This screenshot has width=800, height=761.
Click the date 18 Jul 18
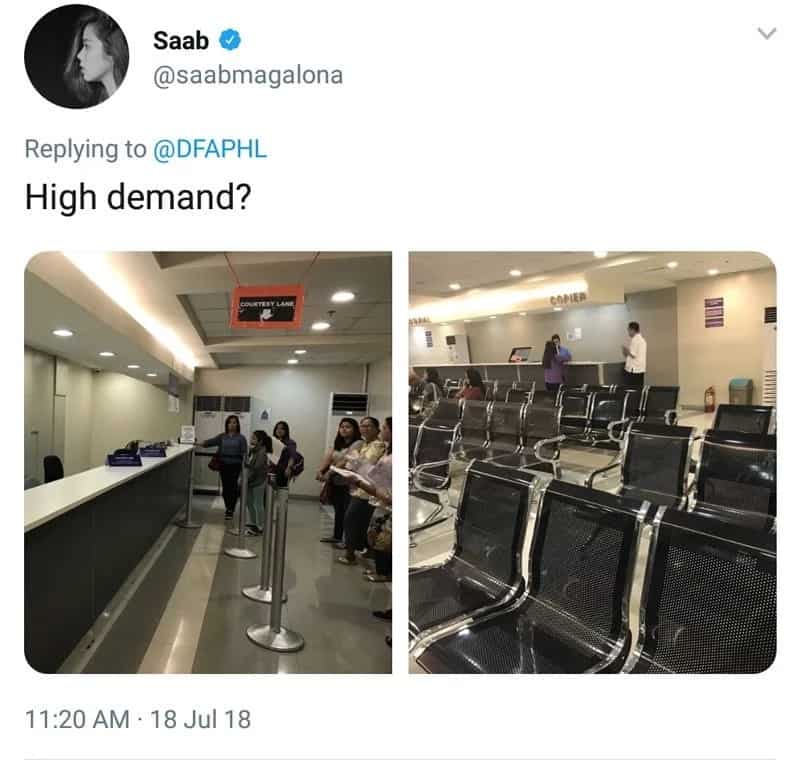201,720
